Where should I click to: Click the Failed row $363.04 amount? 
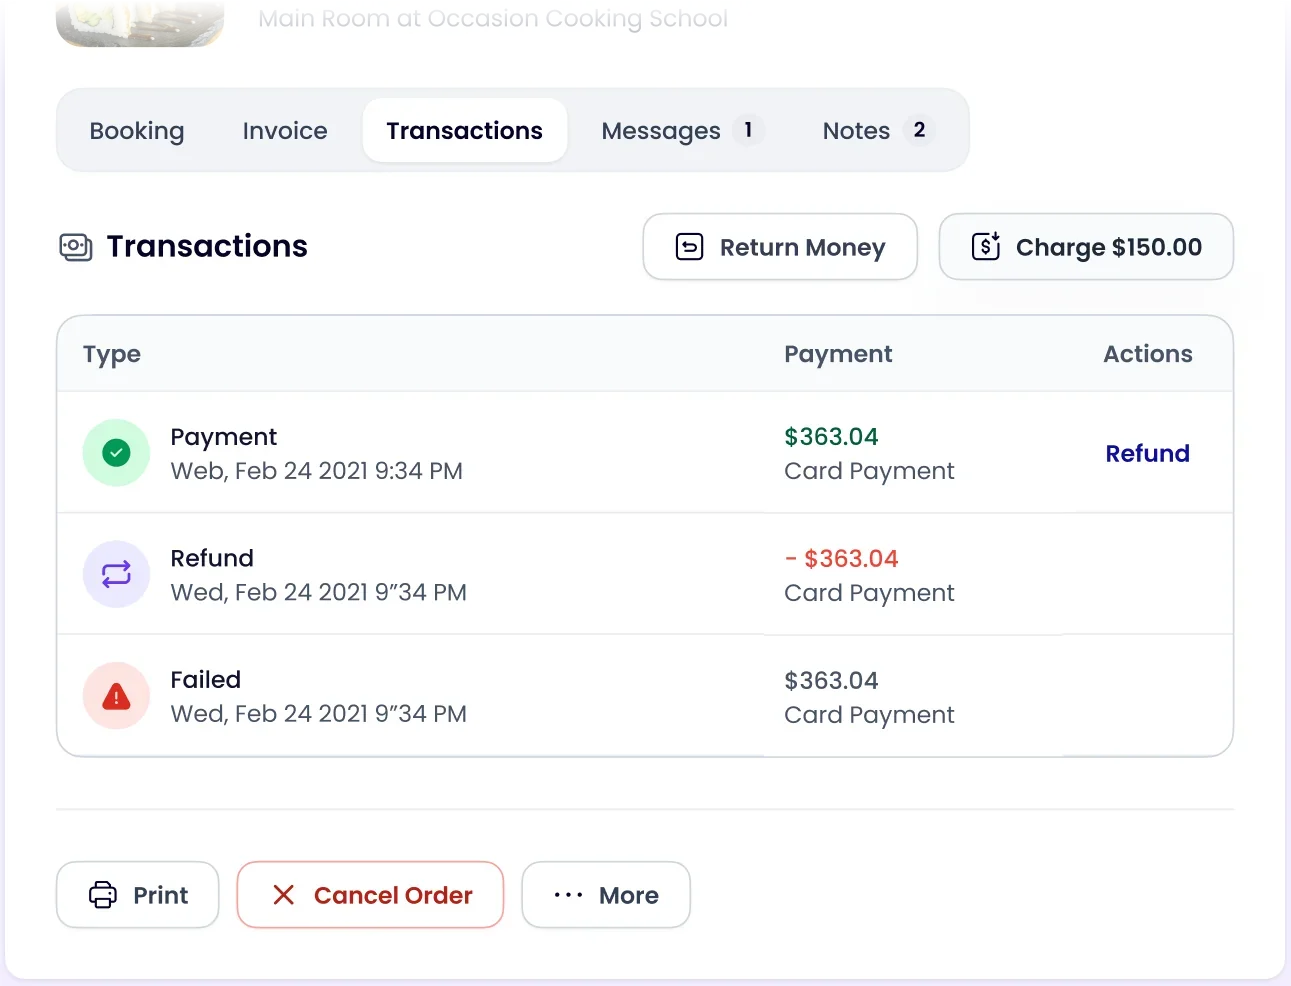click(x=831, y=681)
